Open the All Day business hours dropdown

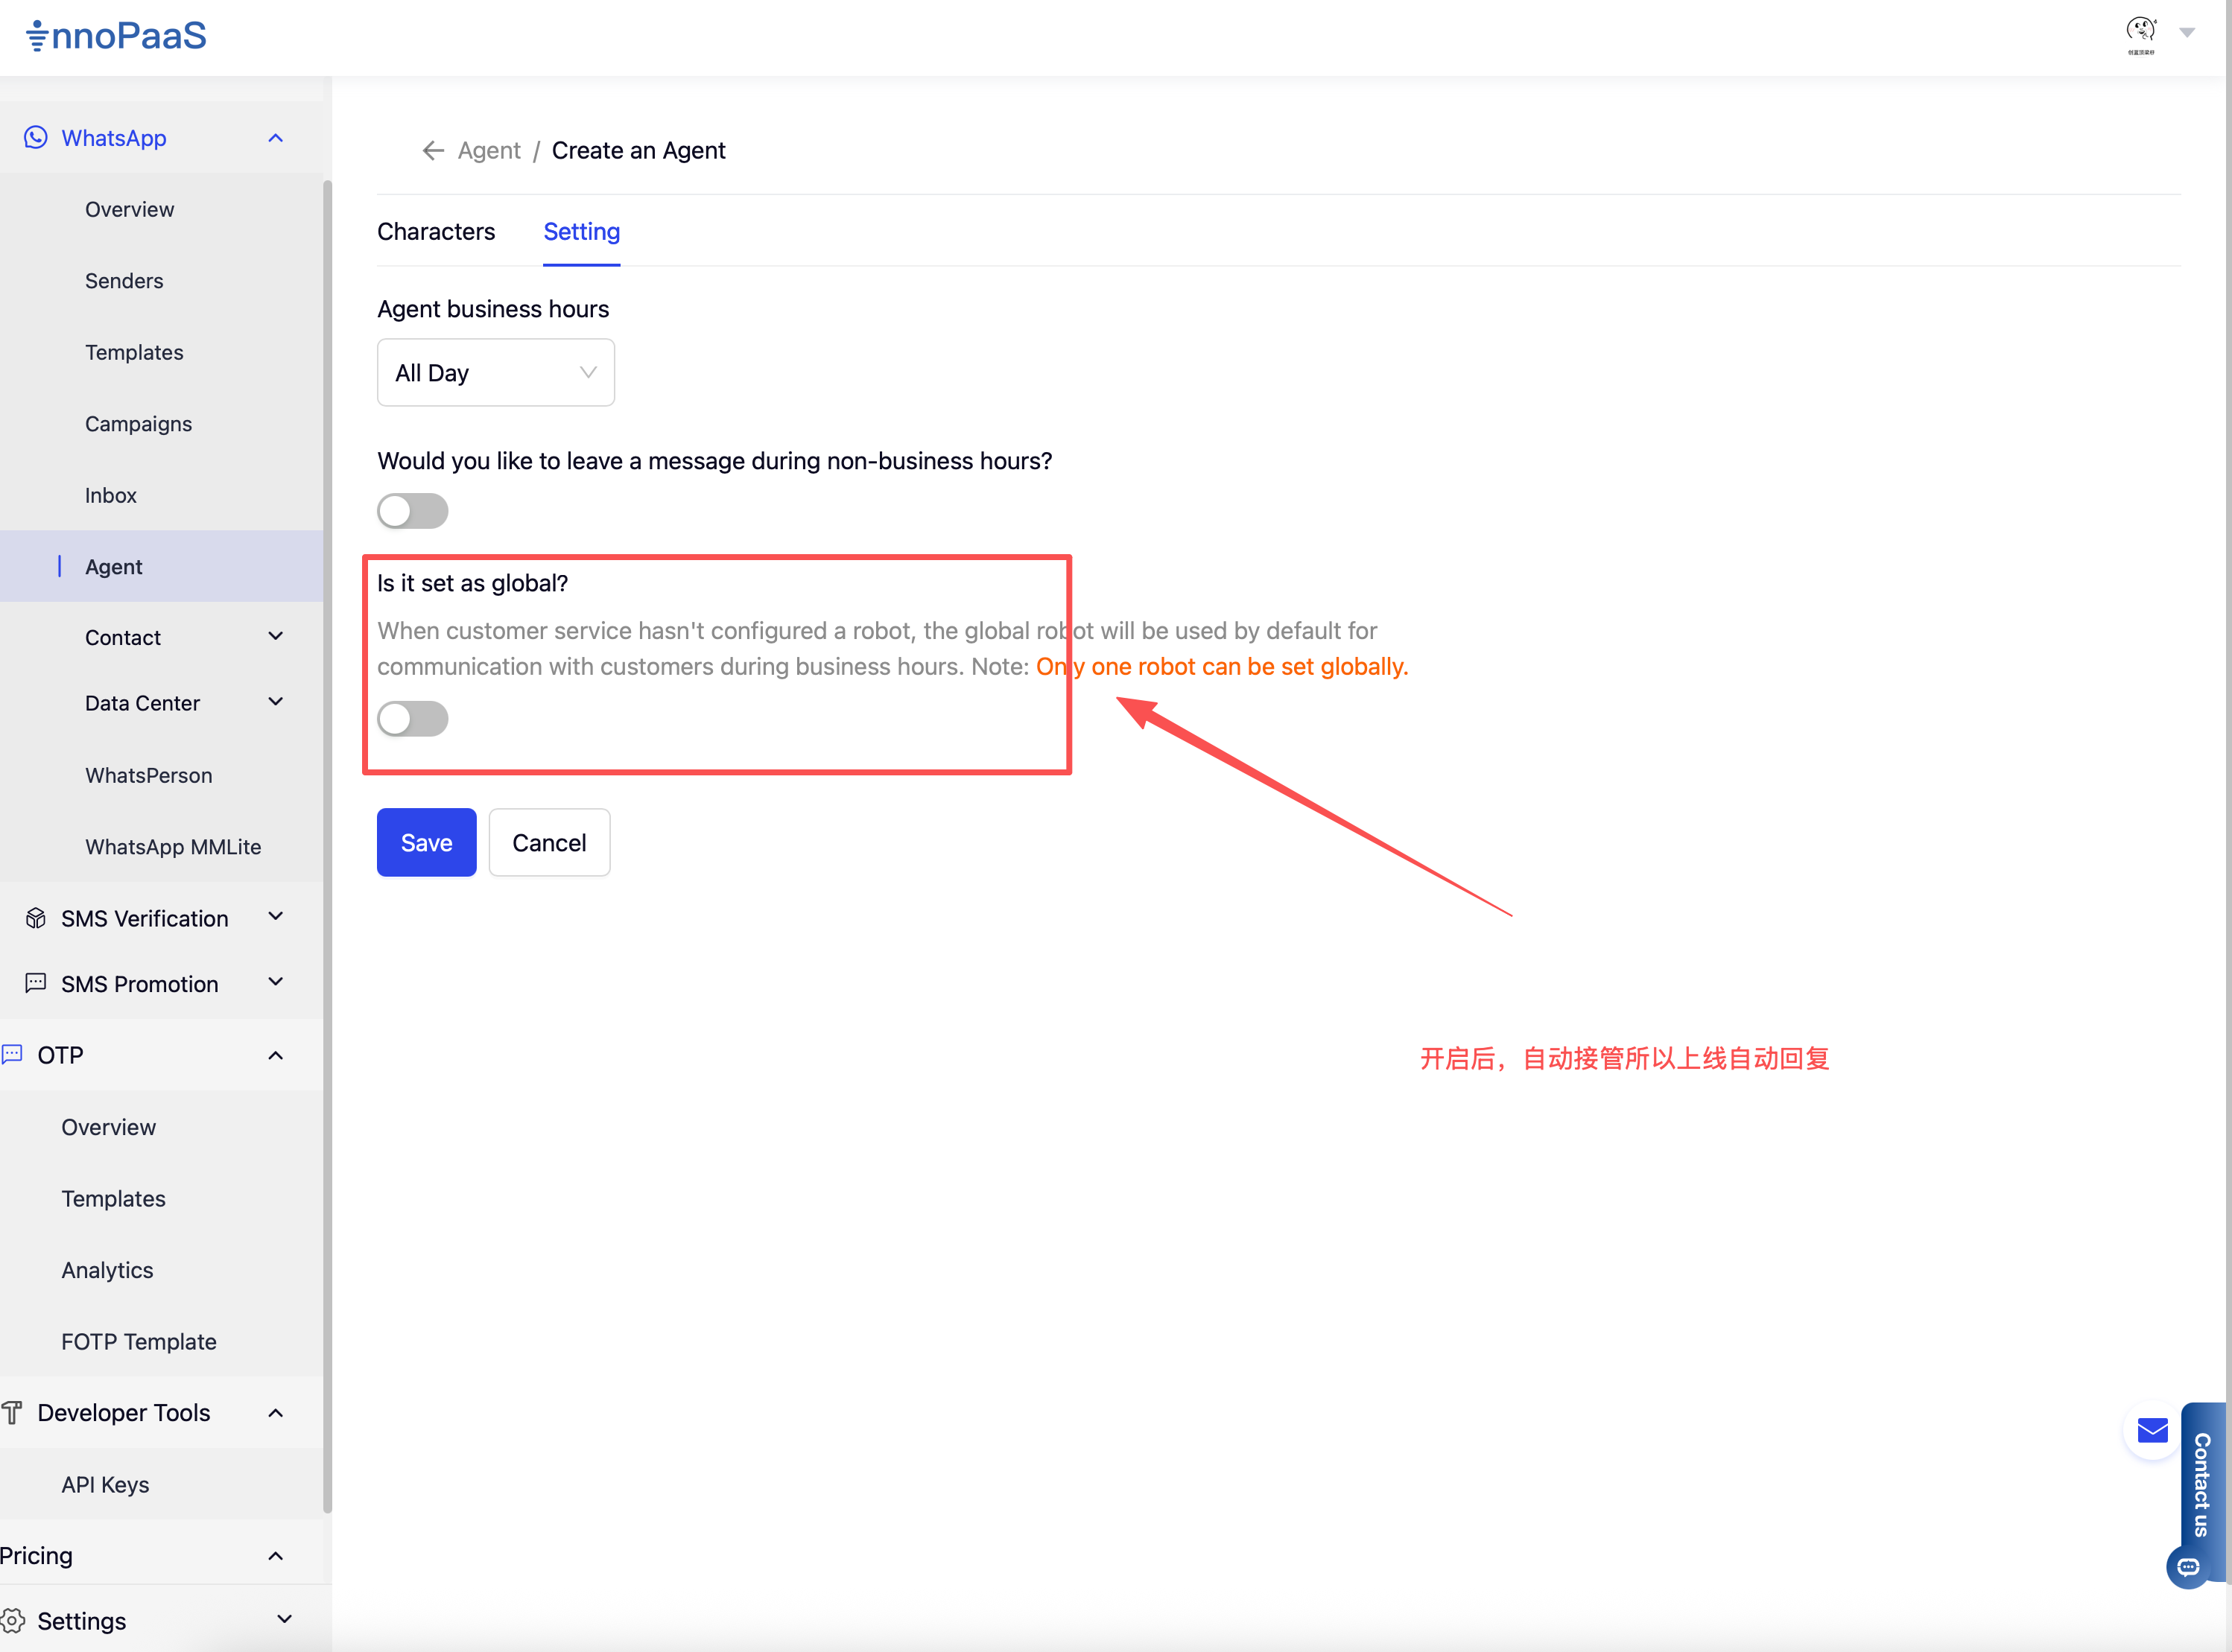pyautogui.click(x=495, y=373)
